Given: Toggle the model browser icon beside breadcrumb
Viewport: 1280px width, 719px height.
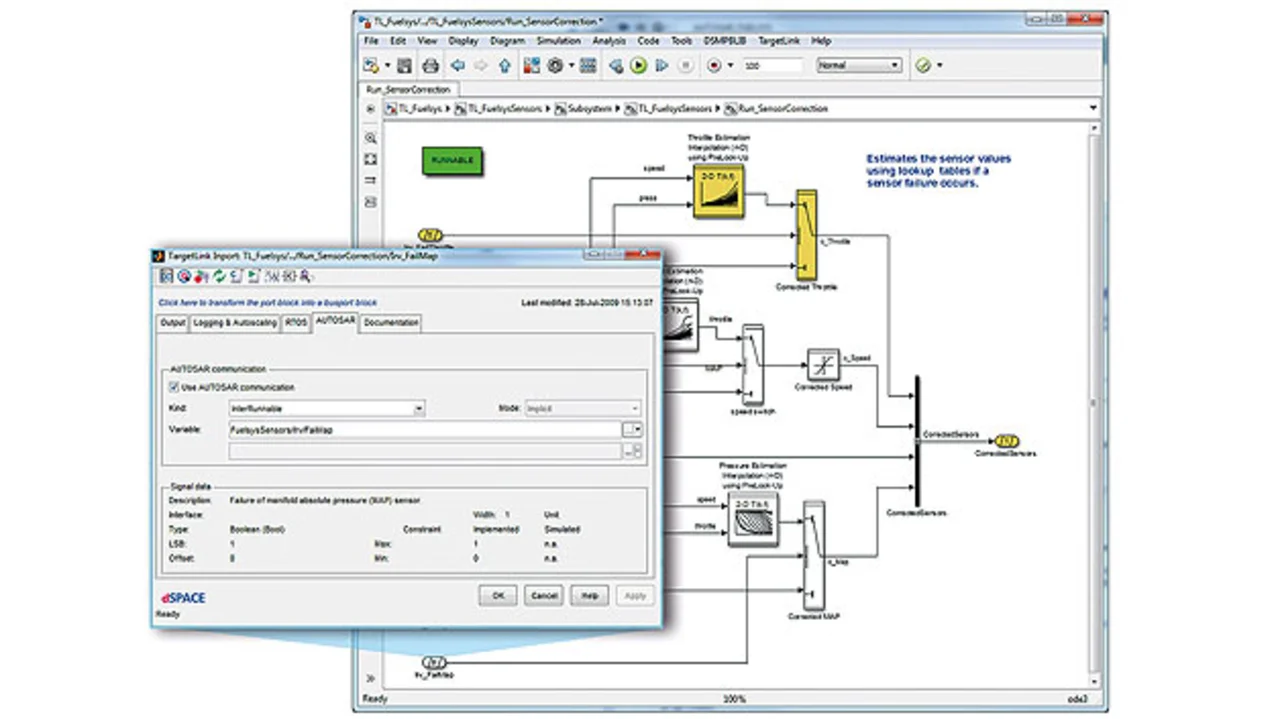Looking at the screenshot, I should [x=371, y=108].
